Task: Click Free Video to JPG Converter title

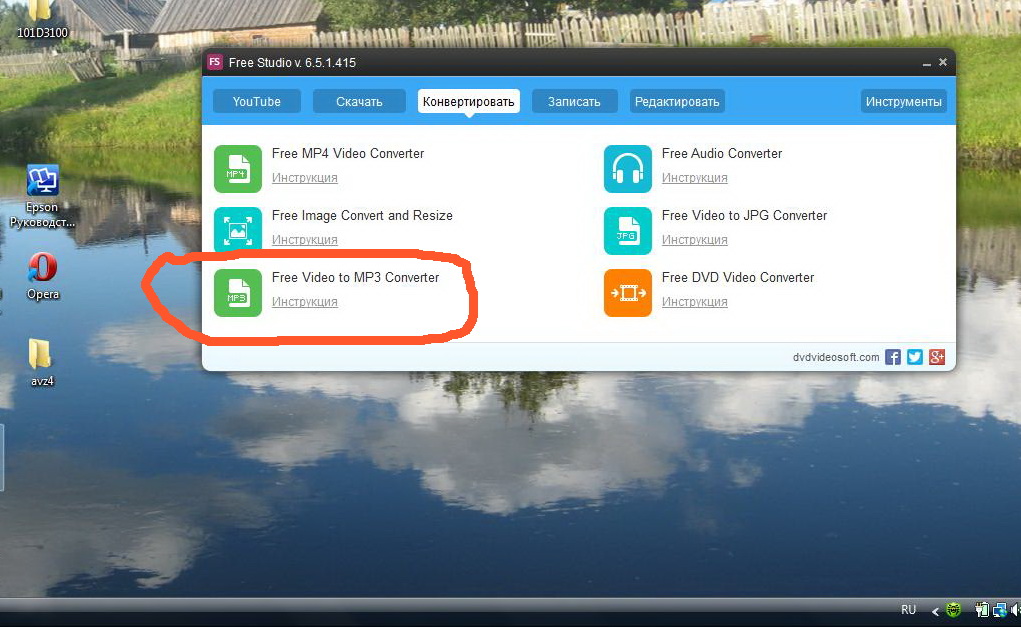Action: (x=744, y=216)
